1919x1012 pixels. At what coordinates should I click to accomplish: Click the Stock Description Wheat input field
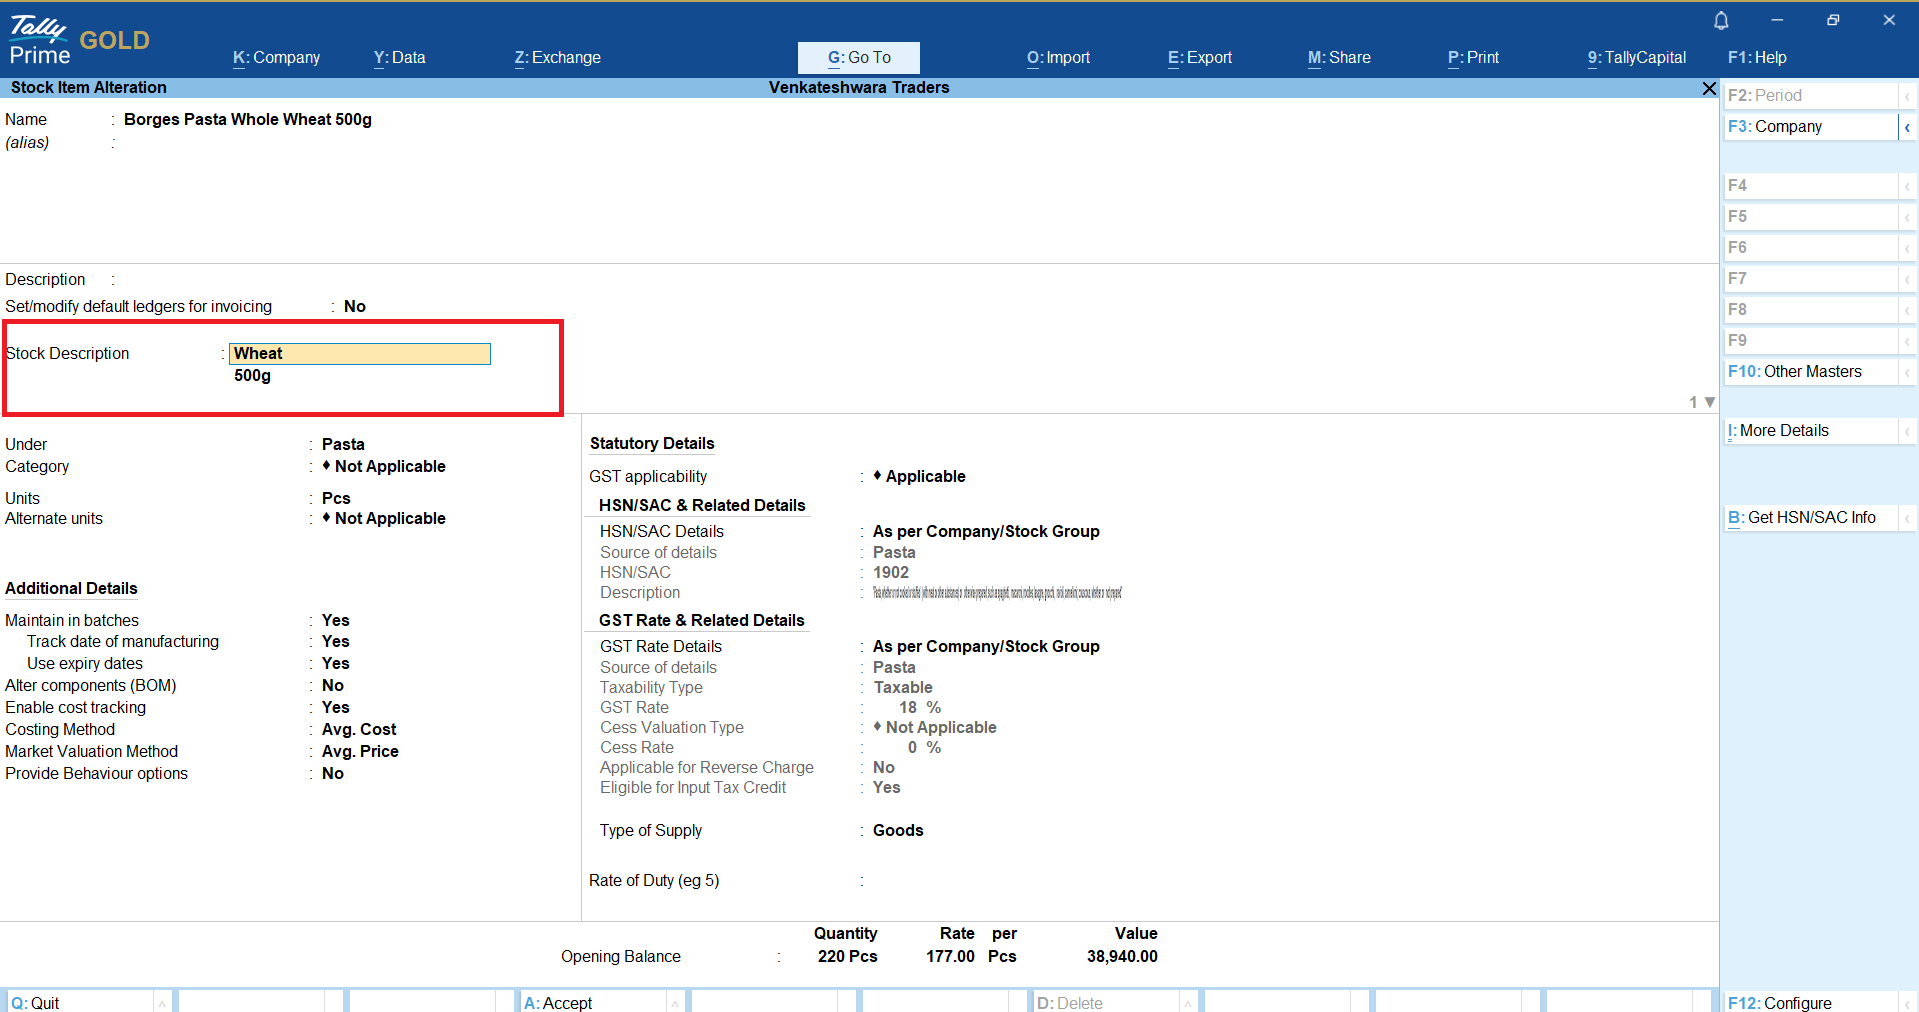click(x=359, y=353)
